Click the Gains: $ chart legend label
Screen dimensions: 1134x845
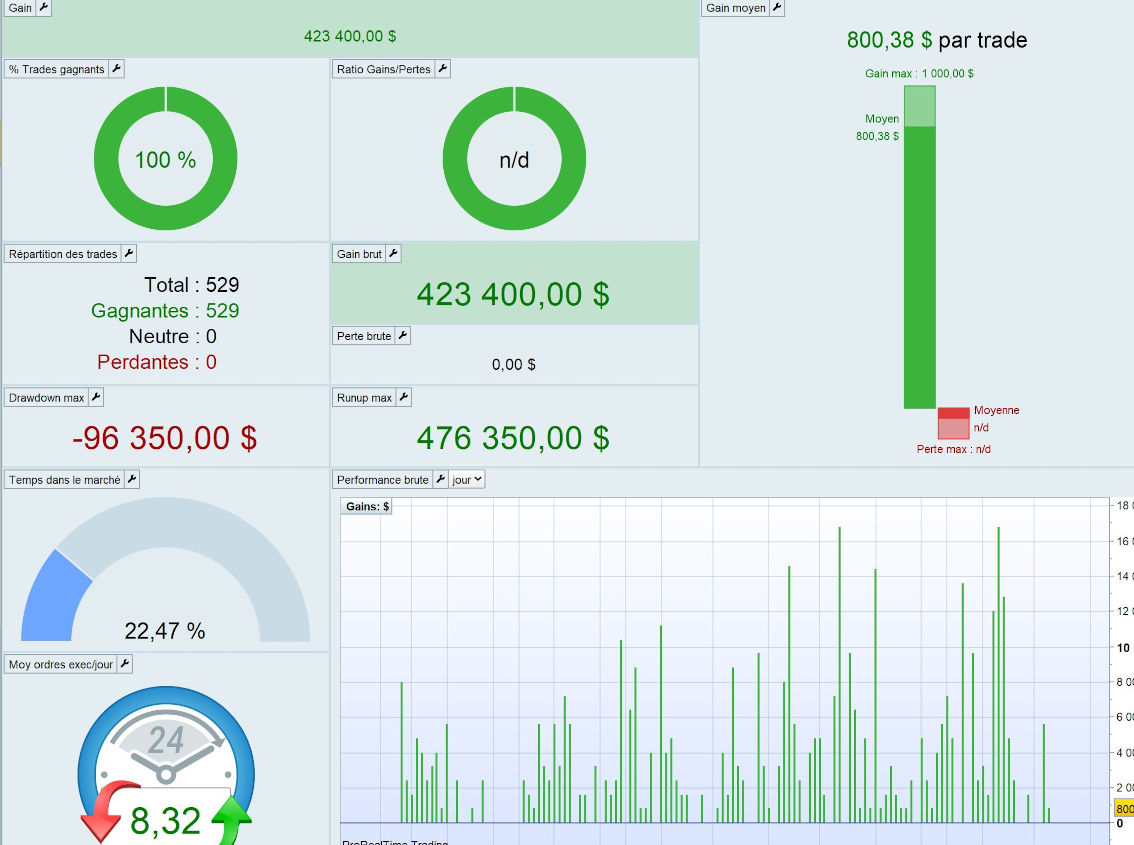click(367, 506)
